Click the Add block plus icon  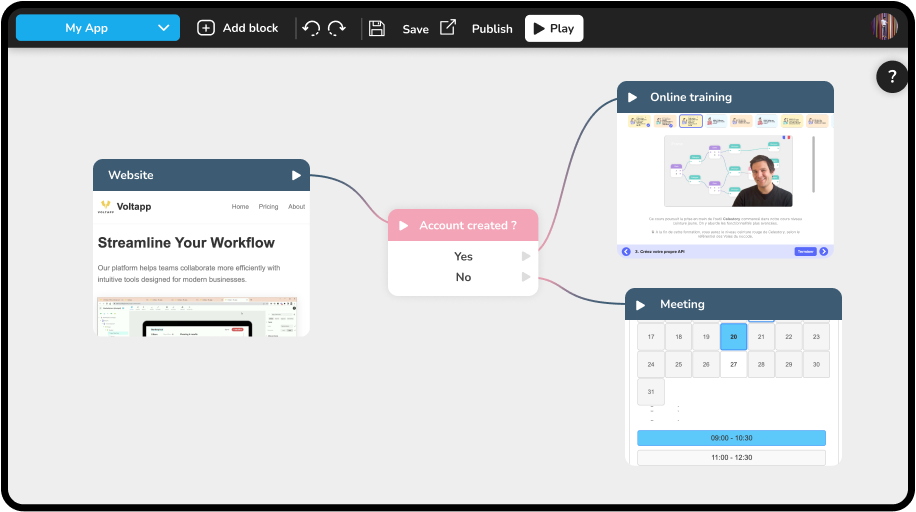[206, 28]
